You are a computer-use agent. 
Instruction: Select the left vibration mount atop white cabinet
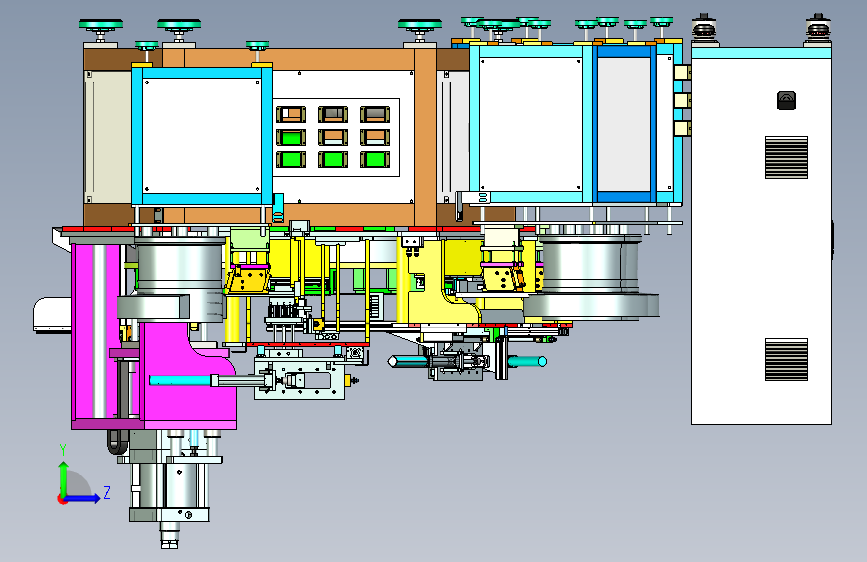[704, 30]
